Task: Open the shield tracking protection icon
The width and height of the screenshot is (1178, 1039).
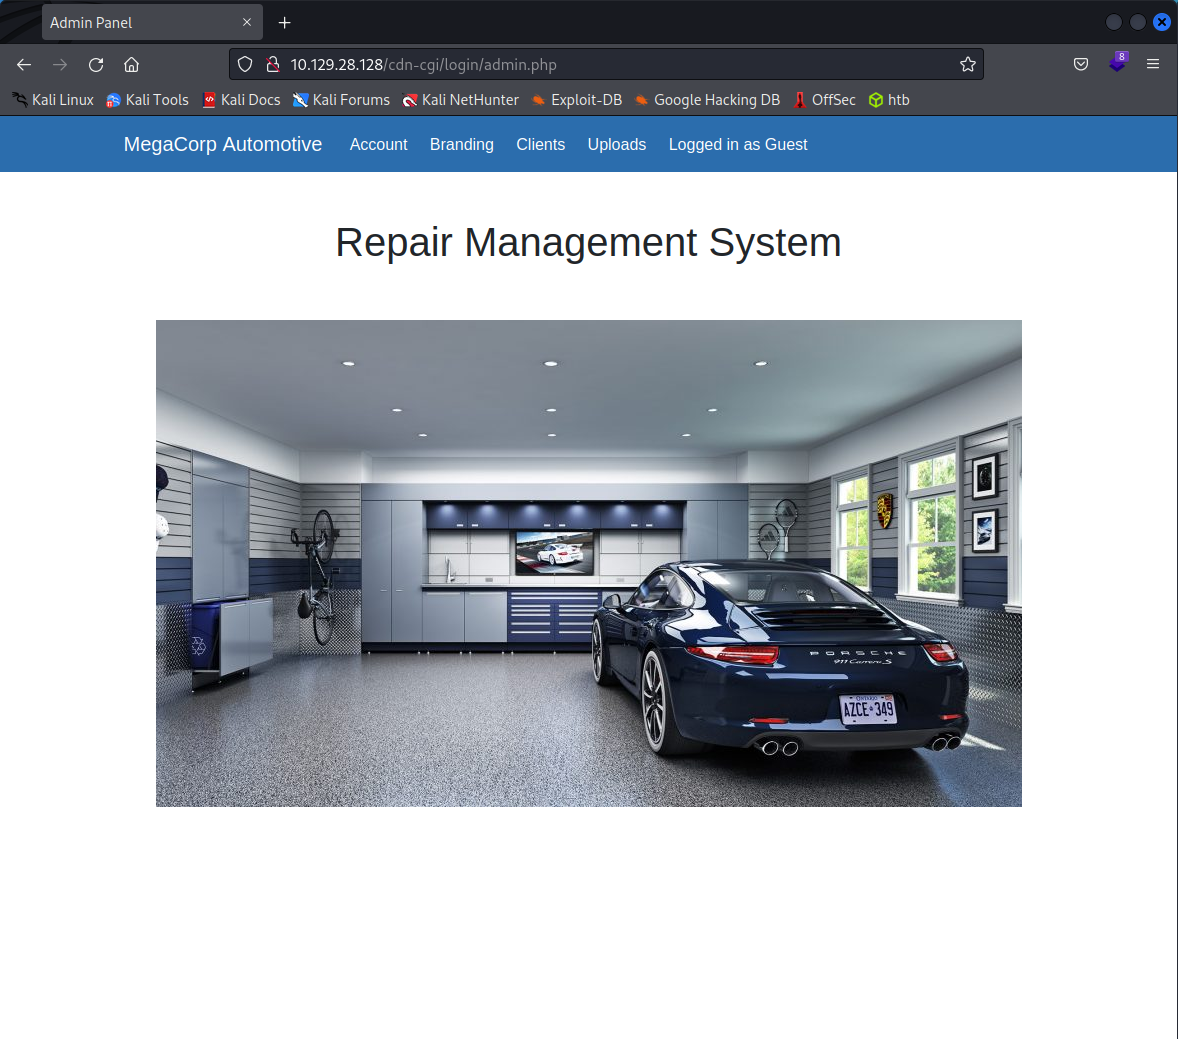Action: tap(245, 65)
